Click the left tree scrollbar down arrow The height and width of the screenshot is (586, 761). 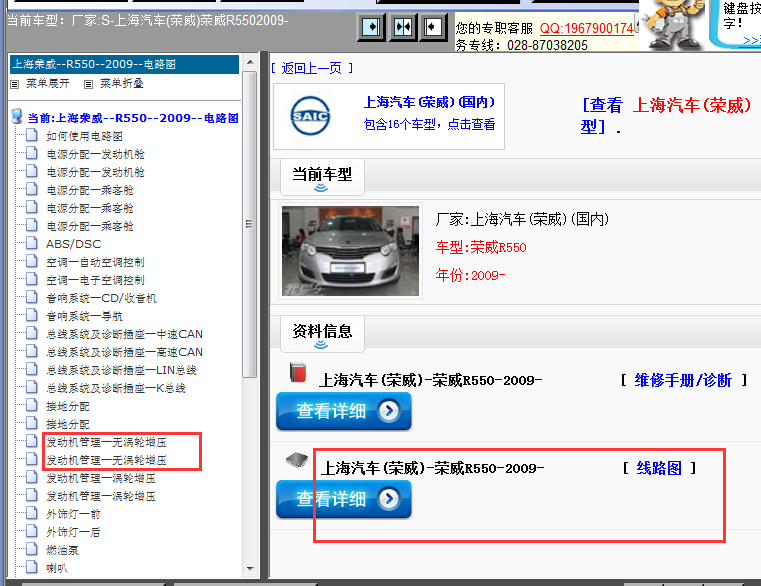click(x=249, y=569)
